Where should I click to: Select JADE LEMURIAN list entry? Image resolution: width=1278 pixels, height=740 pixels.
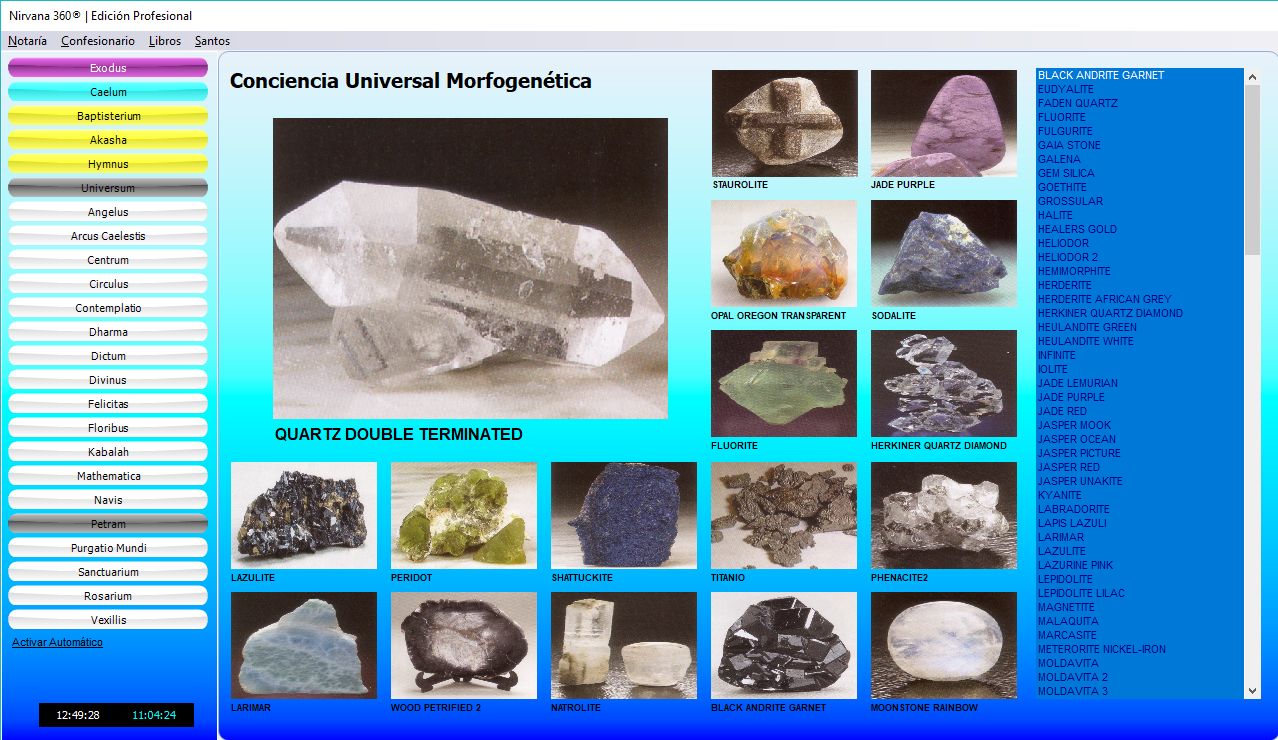coord(1140,383)
